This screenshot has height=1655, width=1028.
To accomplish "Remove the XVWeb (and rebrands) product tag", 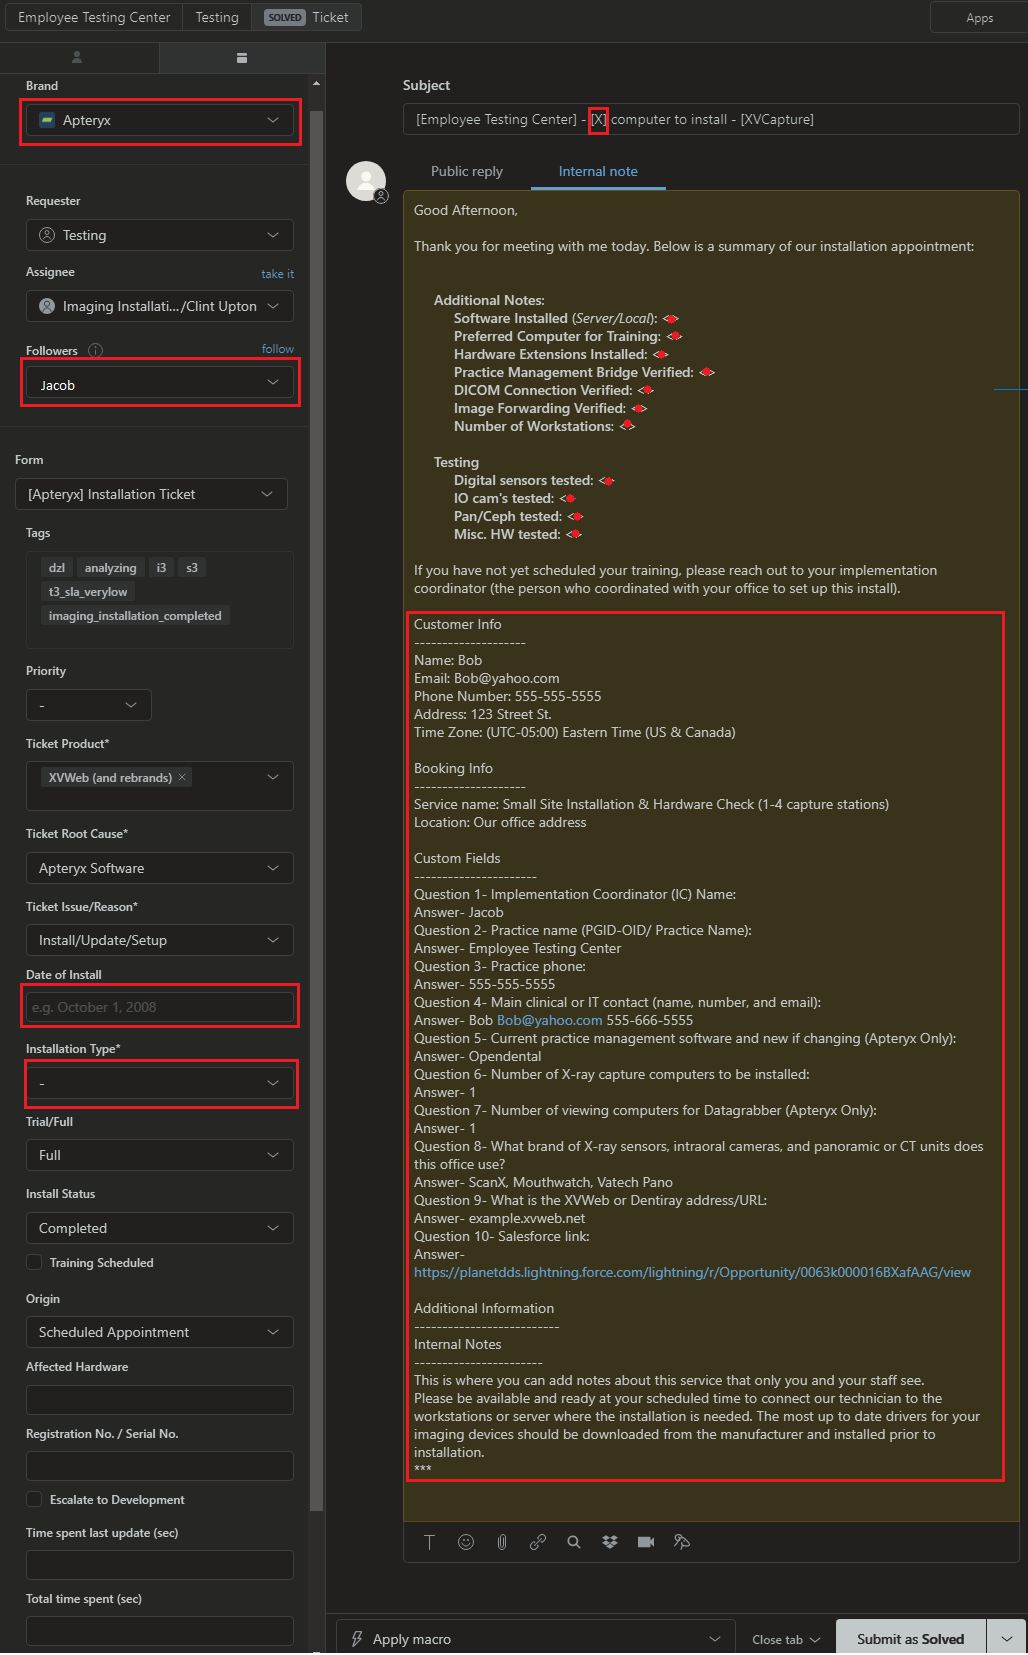I will tap(182, 777).
